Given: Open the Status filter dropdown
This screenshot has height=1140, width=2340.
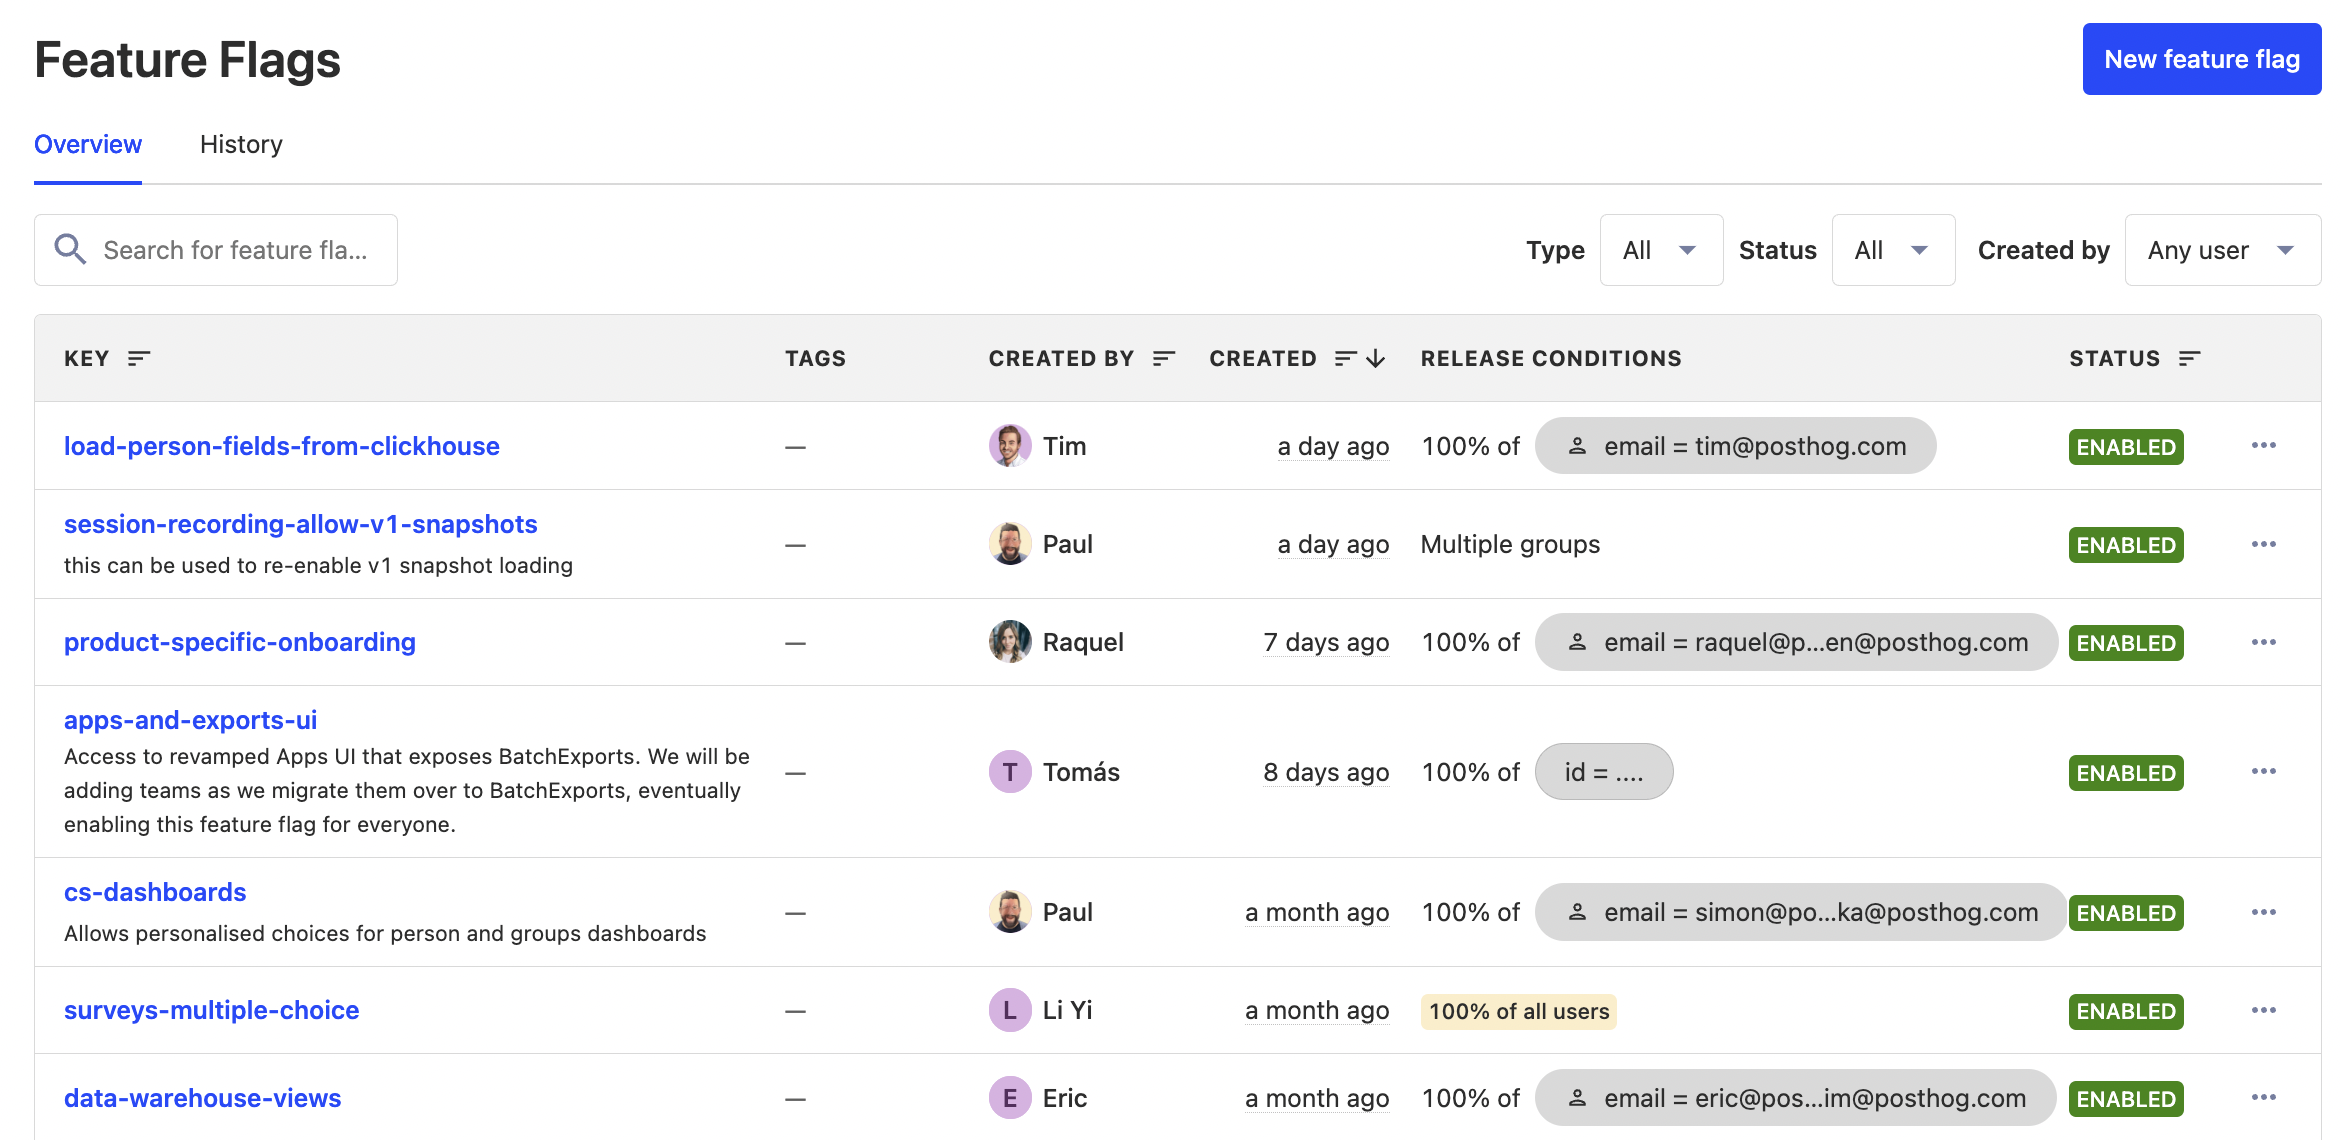Looking at the screenshot, I should pyautogui.click(x=1892, y=250).
